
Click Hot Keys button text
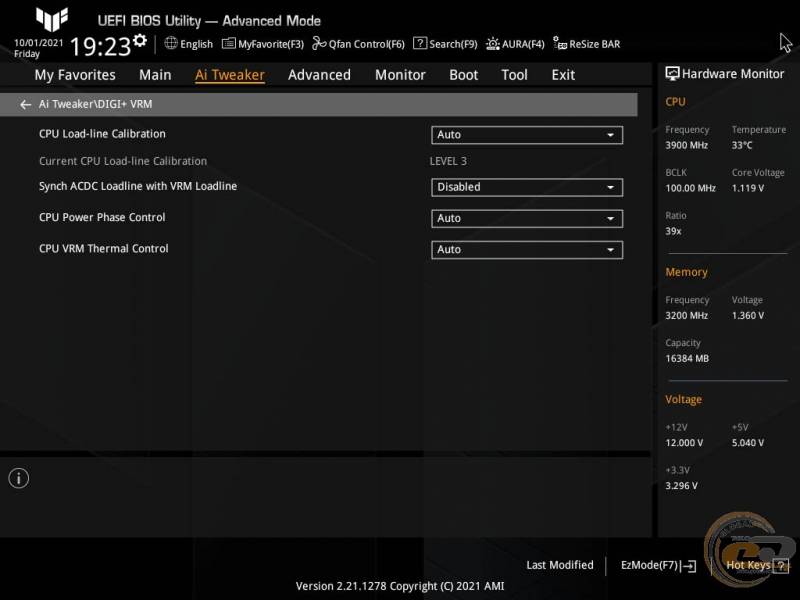click(748, 565)
